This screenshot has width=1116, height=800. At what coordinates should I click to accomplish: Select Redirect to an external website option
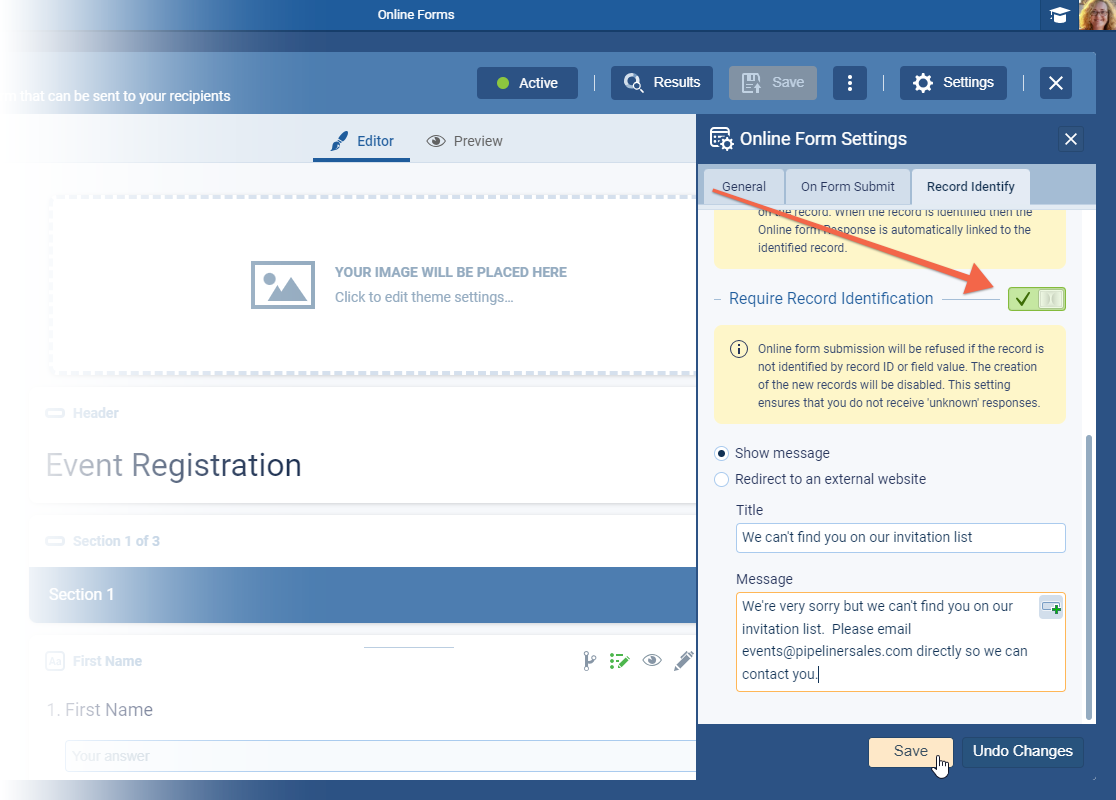pos(722,479)
